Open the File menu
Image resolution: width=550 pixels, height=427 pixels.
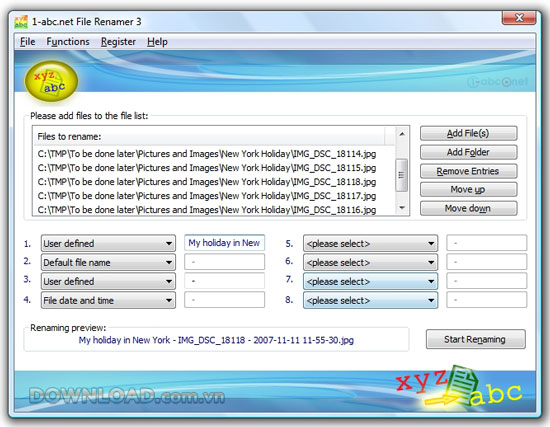click(28, 42)
